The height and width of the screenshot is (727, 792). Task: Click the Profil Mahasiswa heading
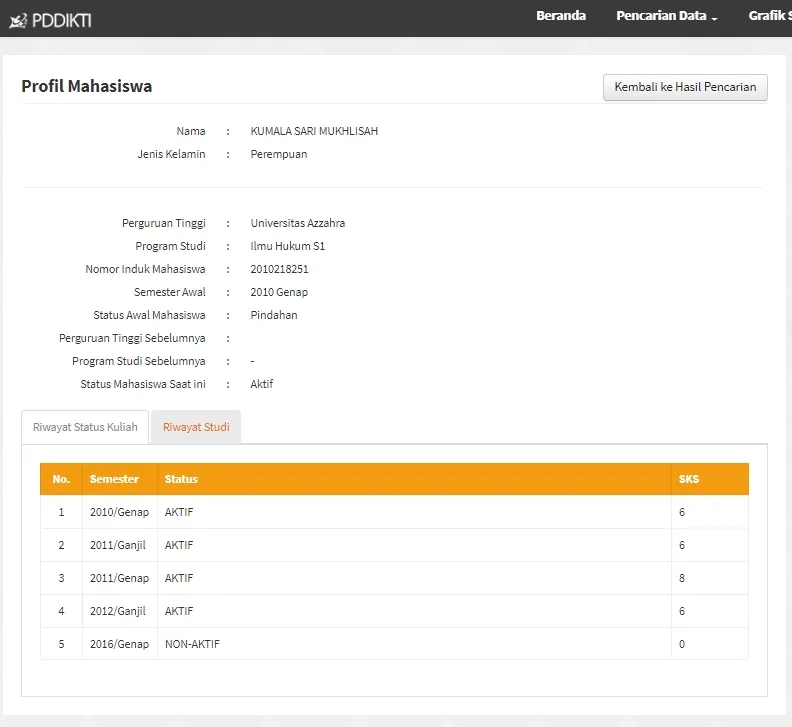87,86
